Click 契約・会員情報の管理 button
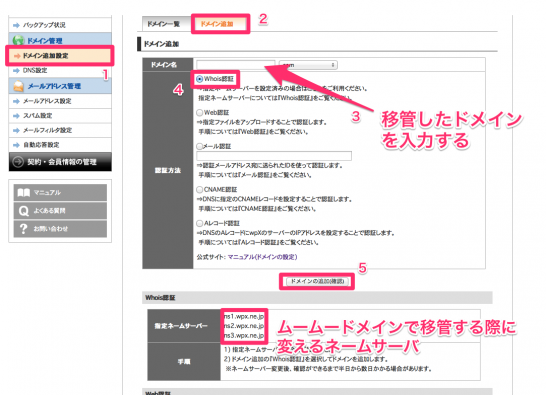 tap(60, 162)
